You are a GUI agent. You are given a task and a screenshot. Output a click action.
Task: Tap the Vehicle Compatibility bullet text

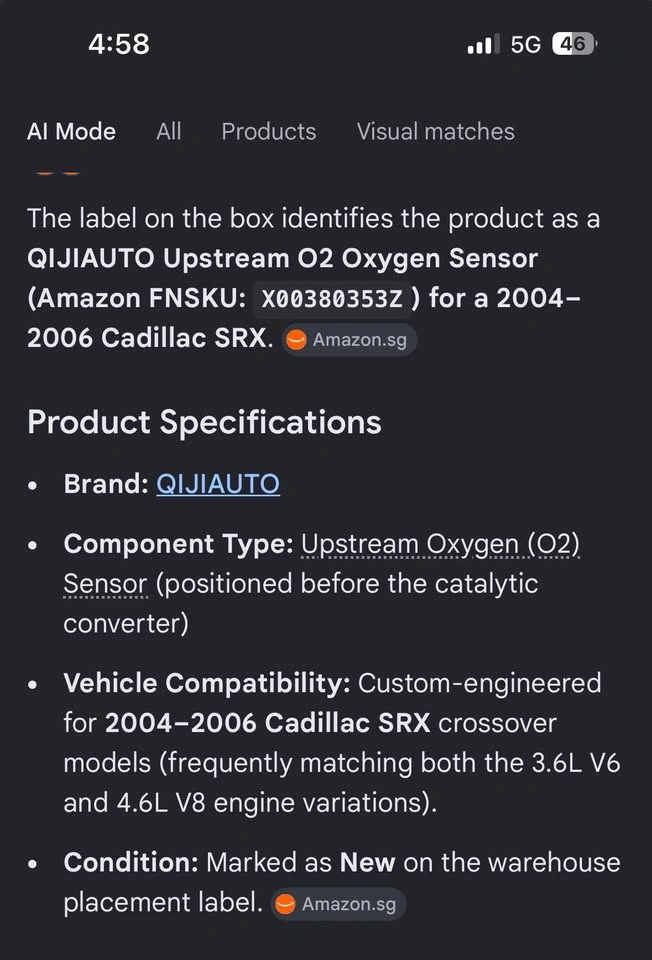[342, 743]
